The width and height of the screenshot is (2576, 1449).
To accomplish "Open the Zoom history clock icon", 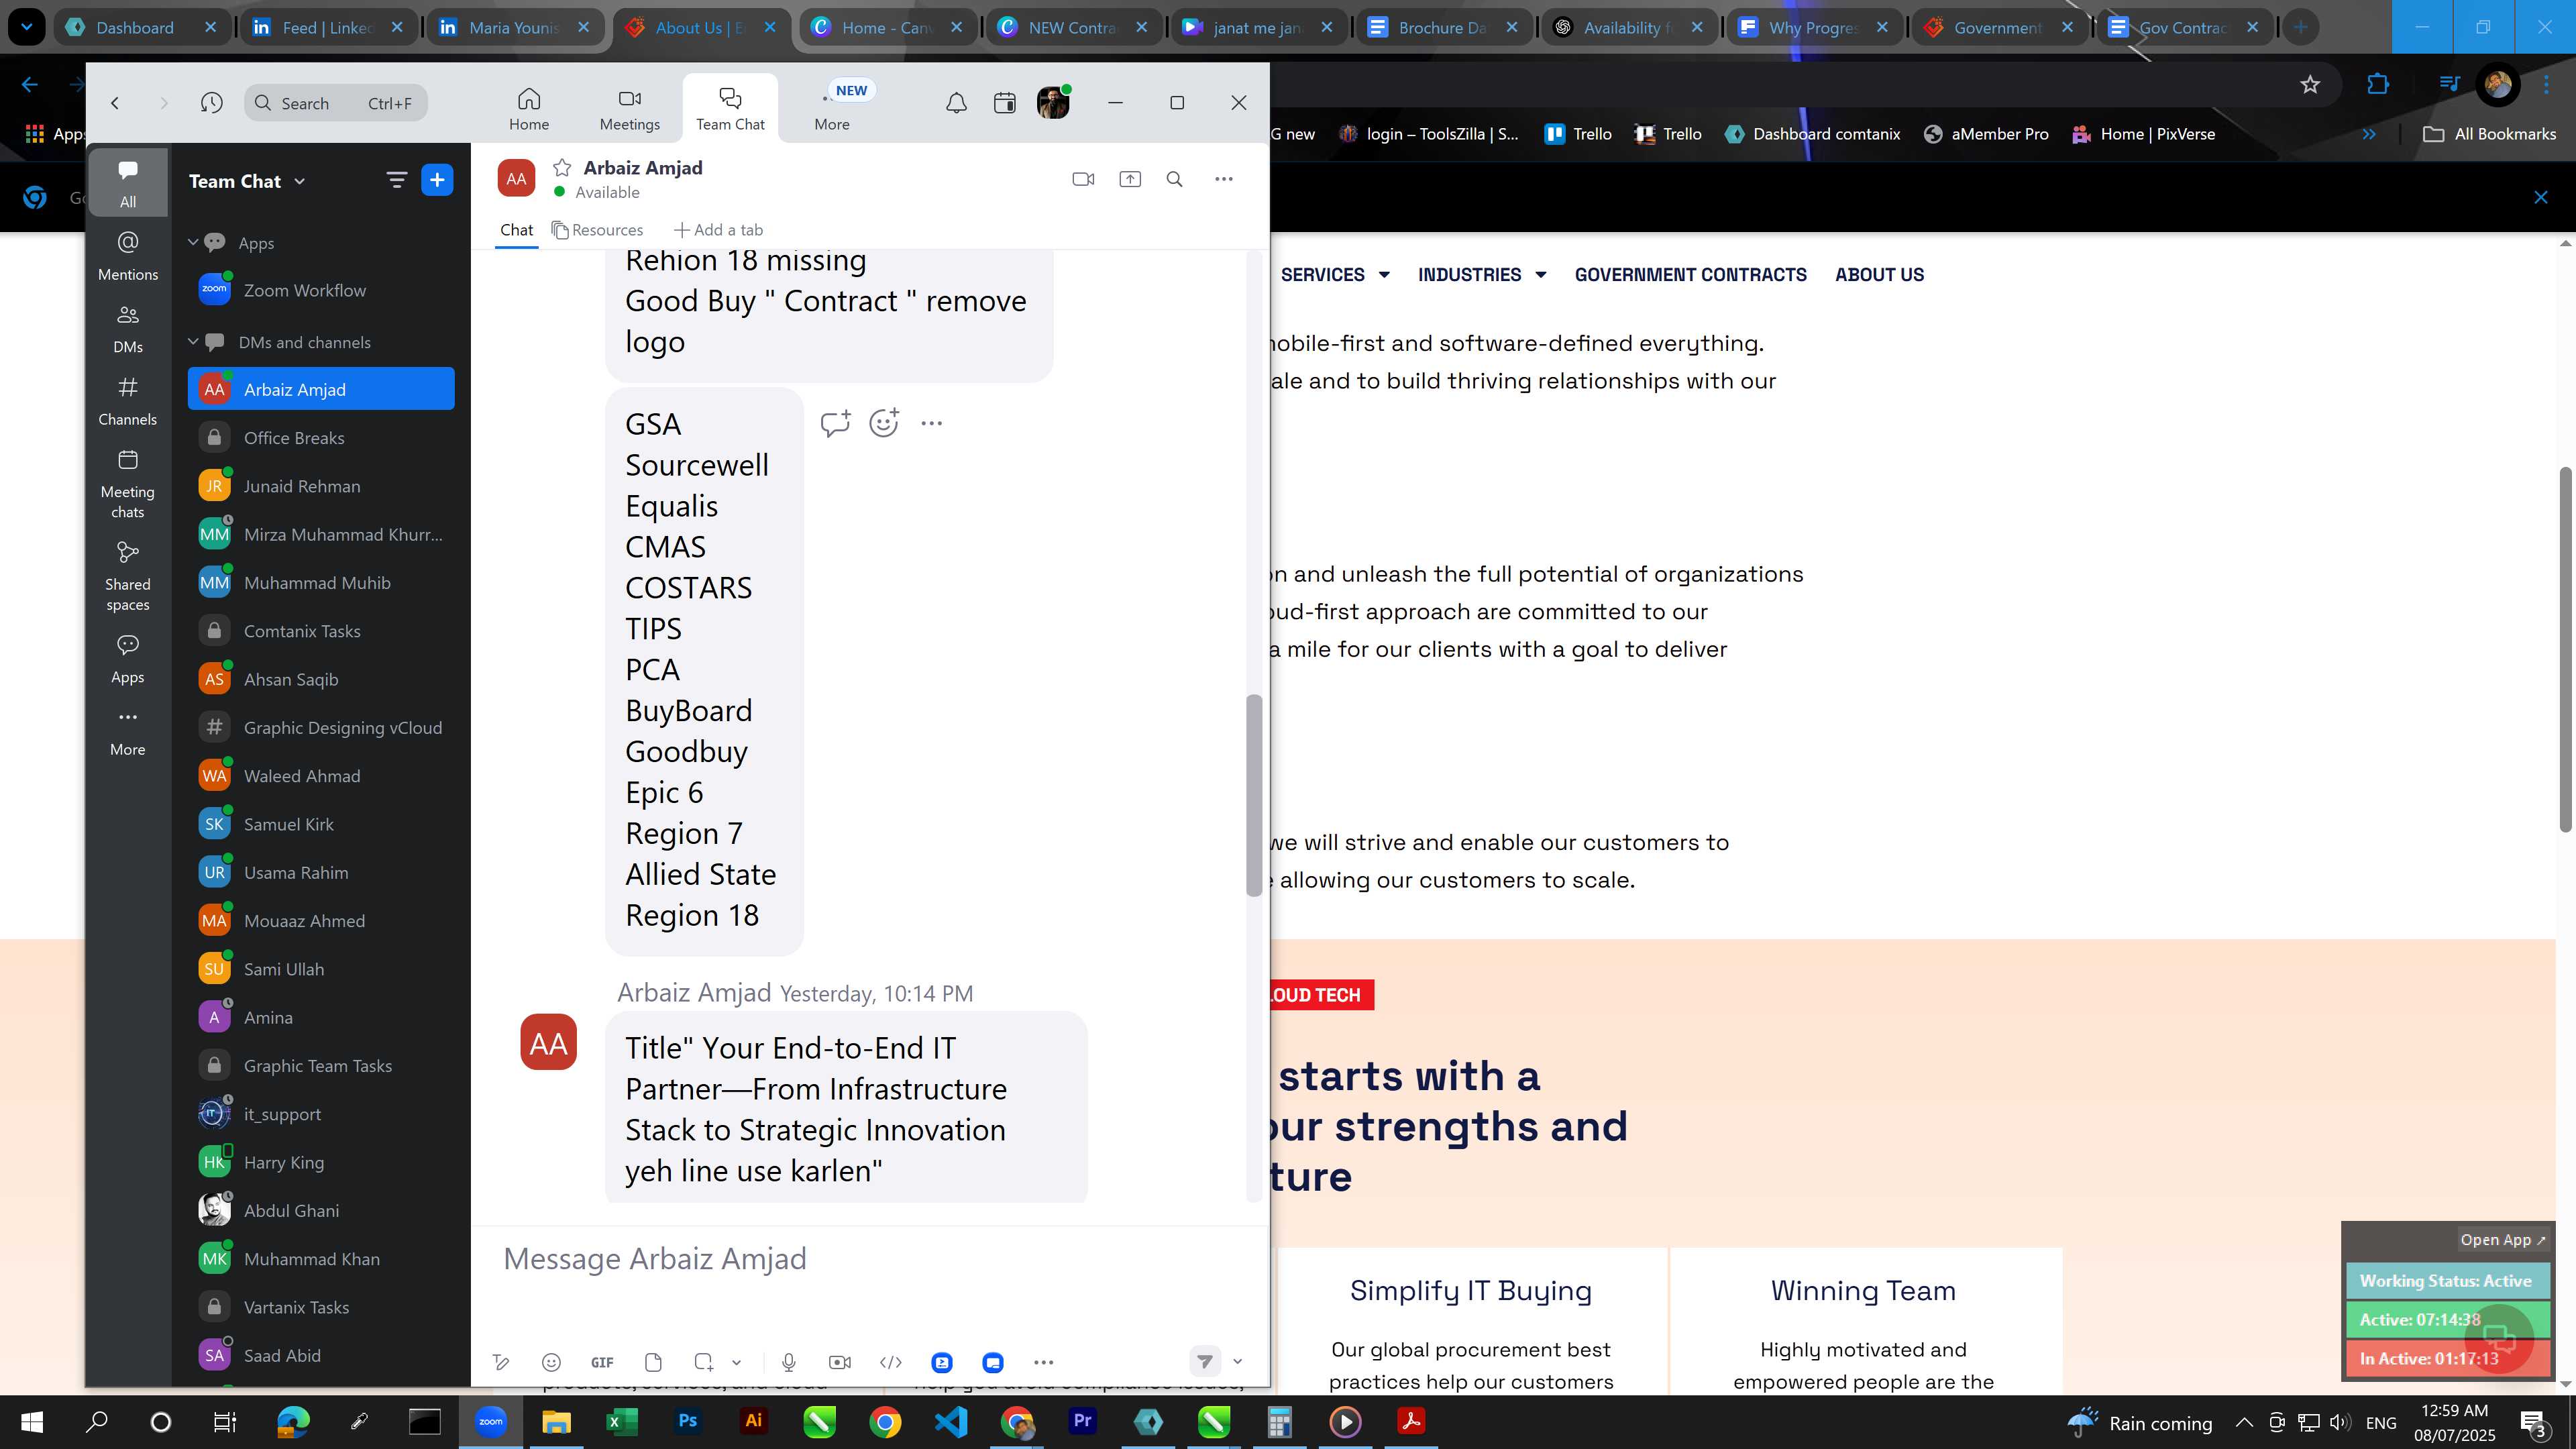I will pos(211,103).
